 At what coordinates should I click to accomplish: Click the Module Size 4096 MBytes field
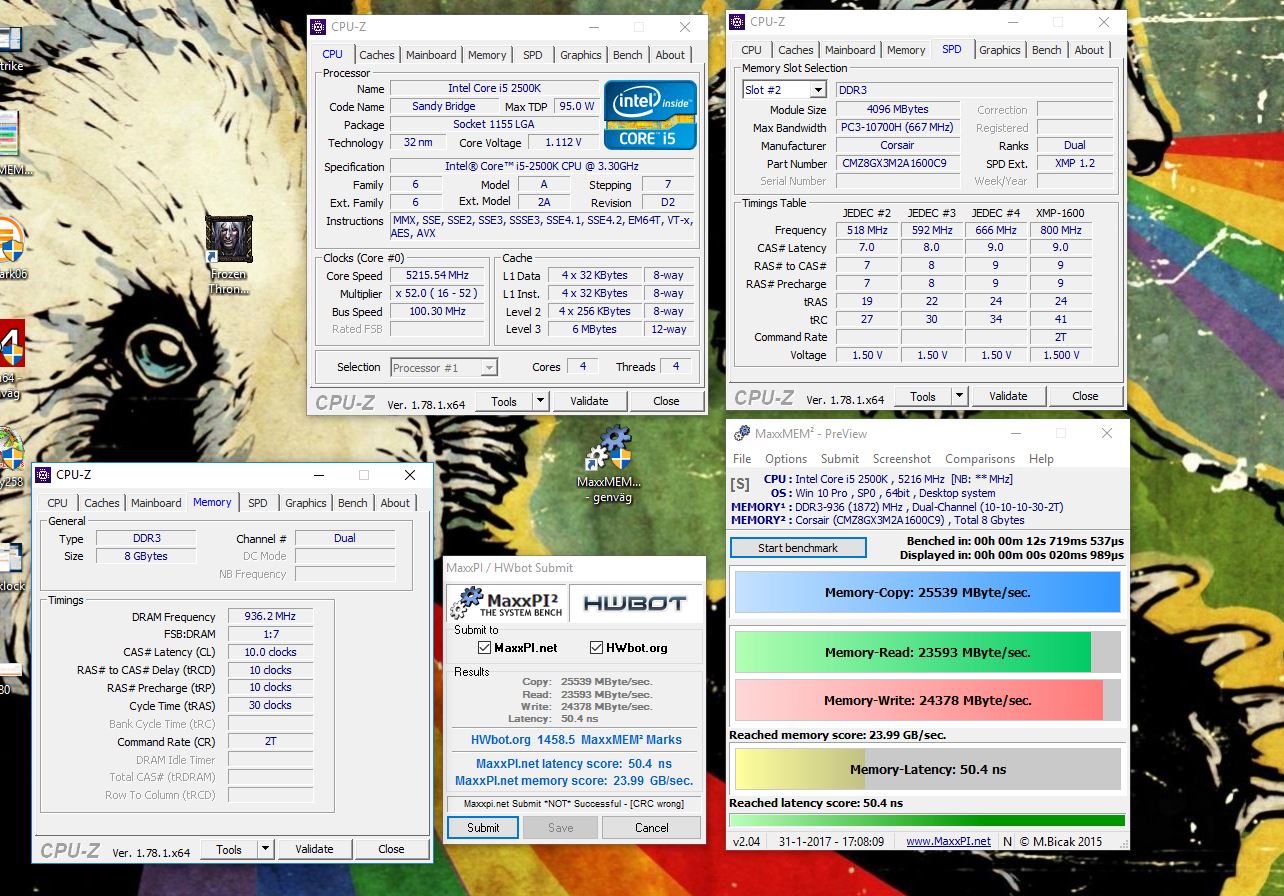pos(896,109)
